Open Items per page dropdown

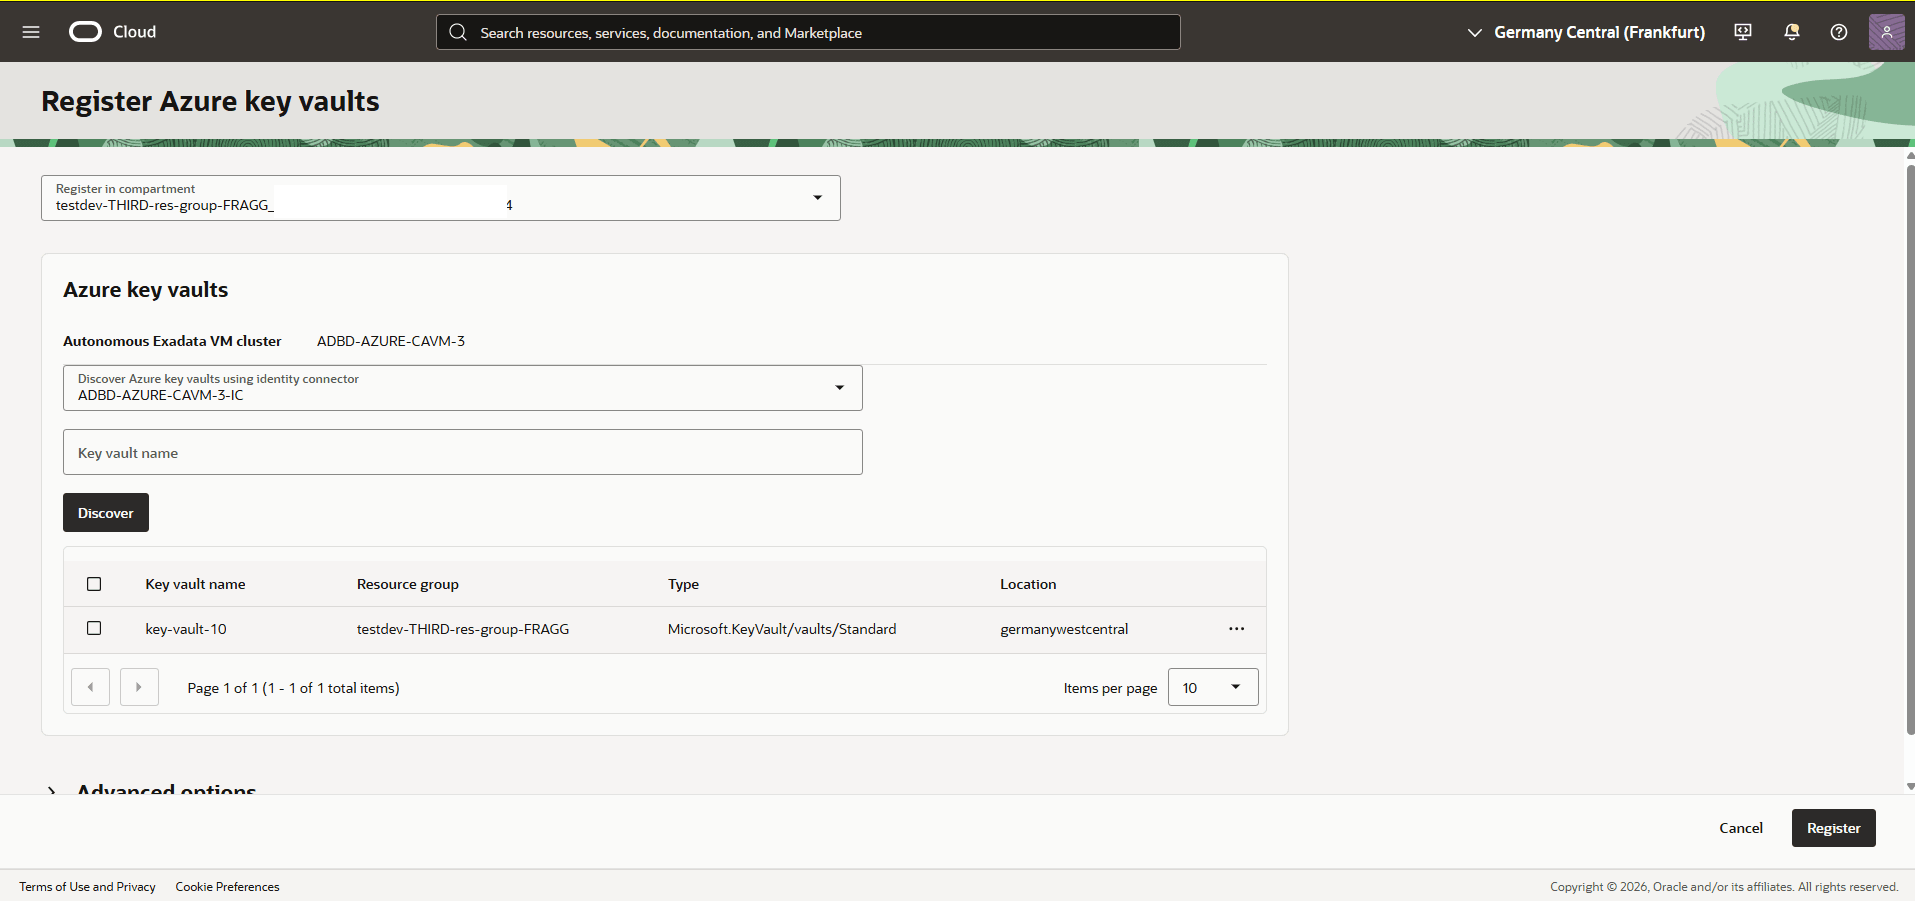[x=1213, y=687]
